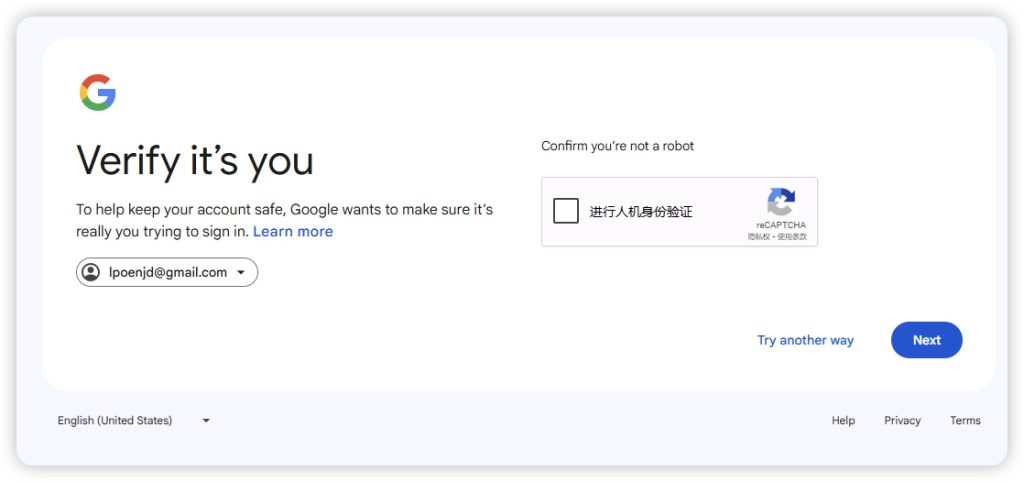Open the lpoenjd@gmail.com account switcher
1024x482 pixels.
(167, 272)
